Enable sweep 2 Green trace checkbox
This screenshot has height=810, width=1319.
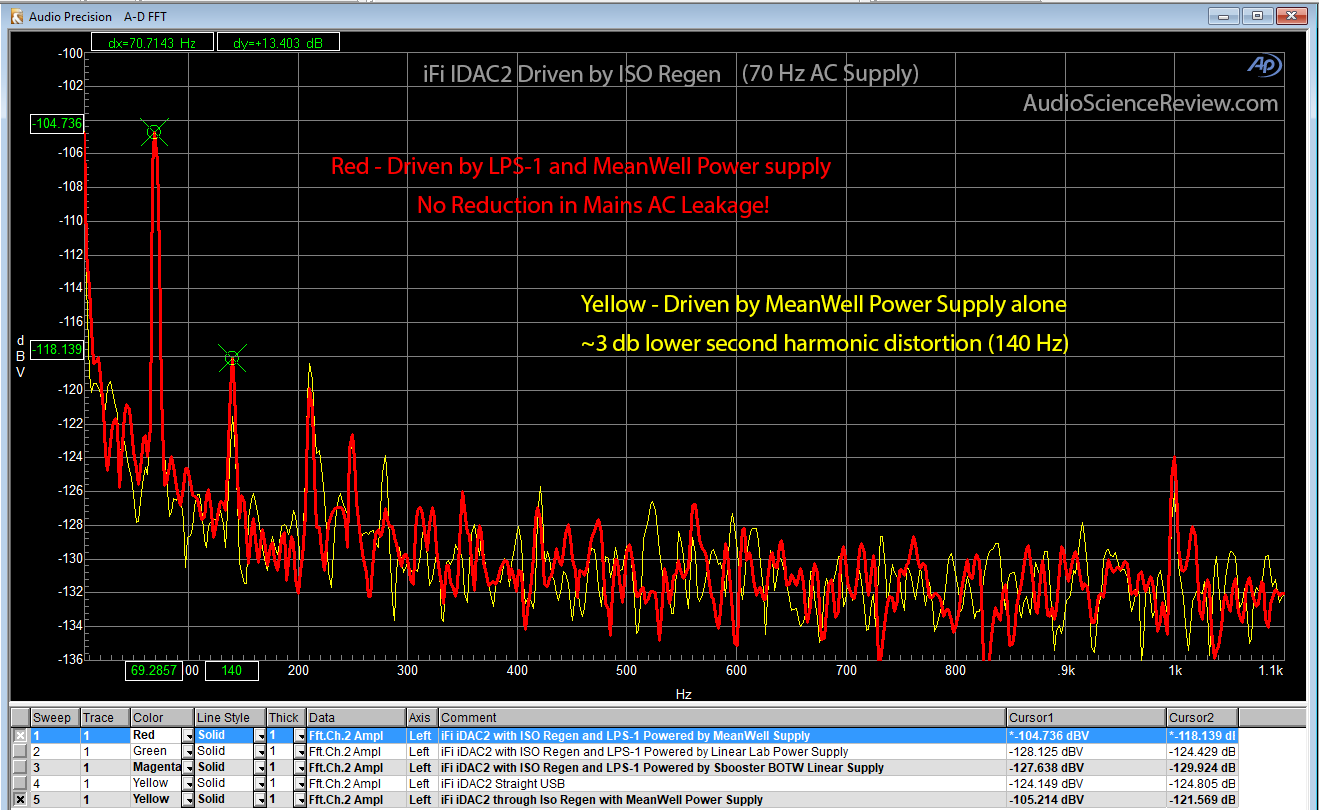pos(20,751)
